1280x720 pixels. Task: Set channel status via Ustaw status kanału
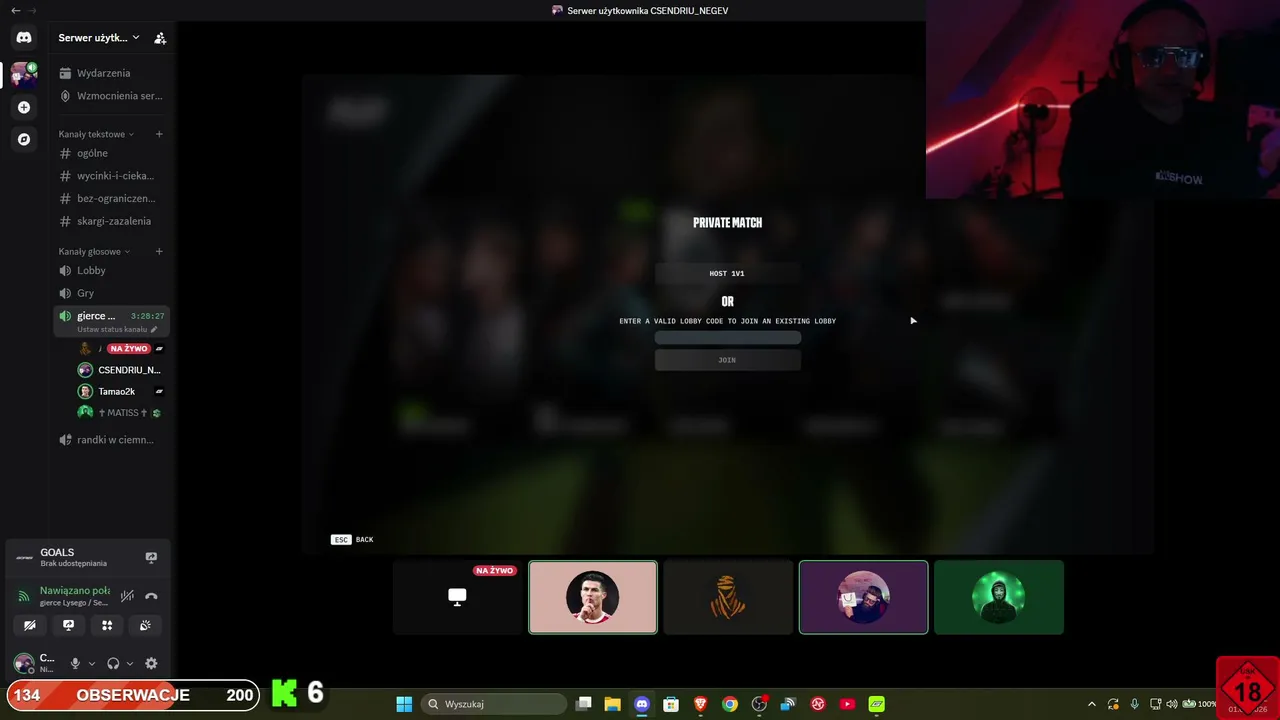pos(117,329)
